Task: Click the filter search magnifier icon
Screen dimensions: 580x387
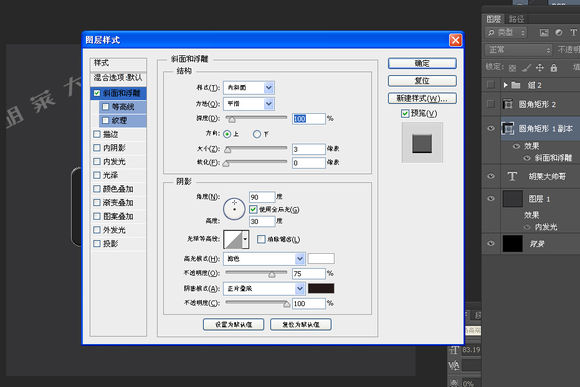Action: (491, 33)
